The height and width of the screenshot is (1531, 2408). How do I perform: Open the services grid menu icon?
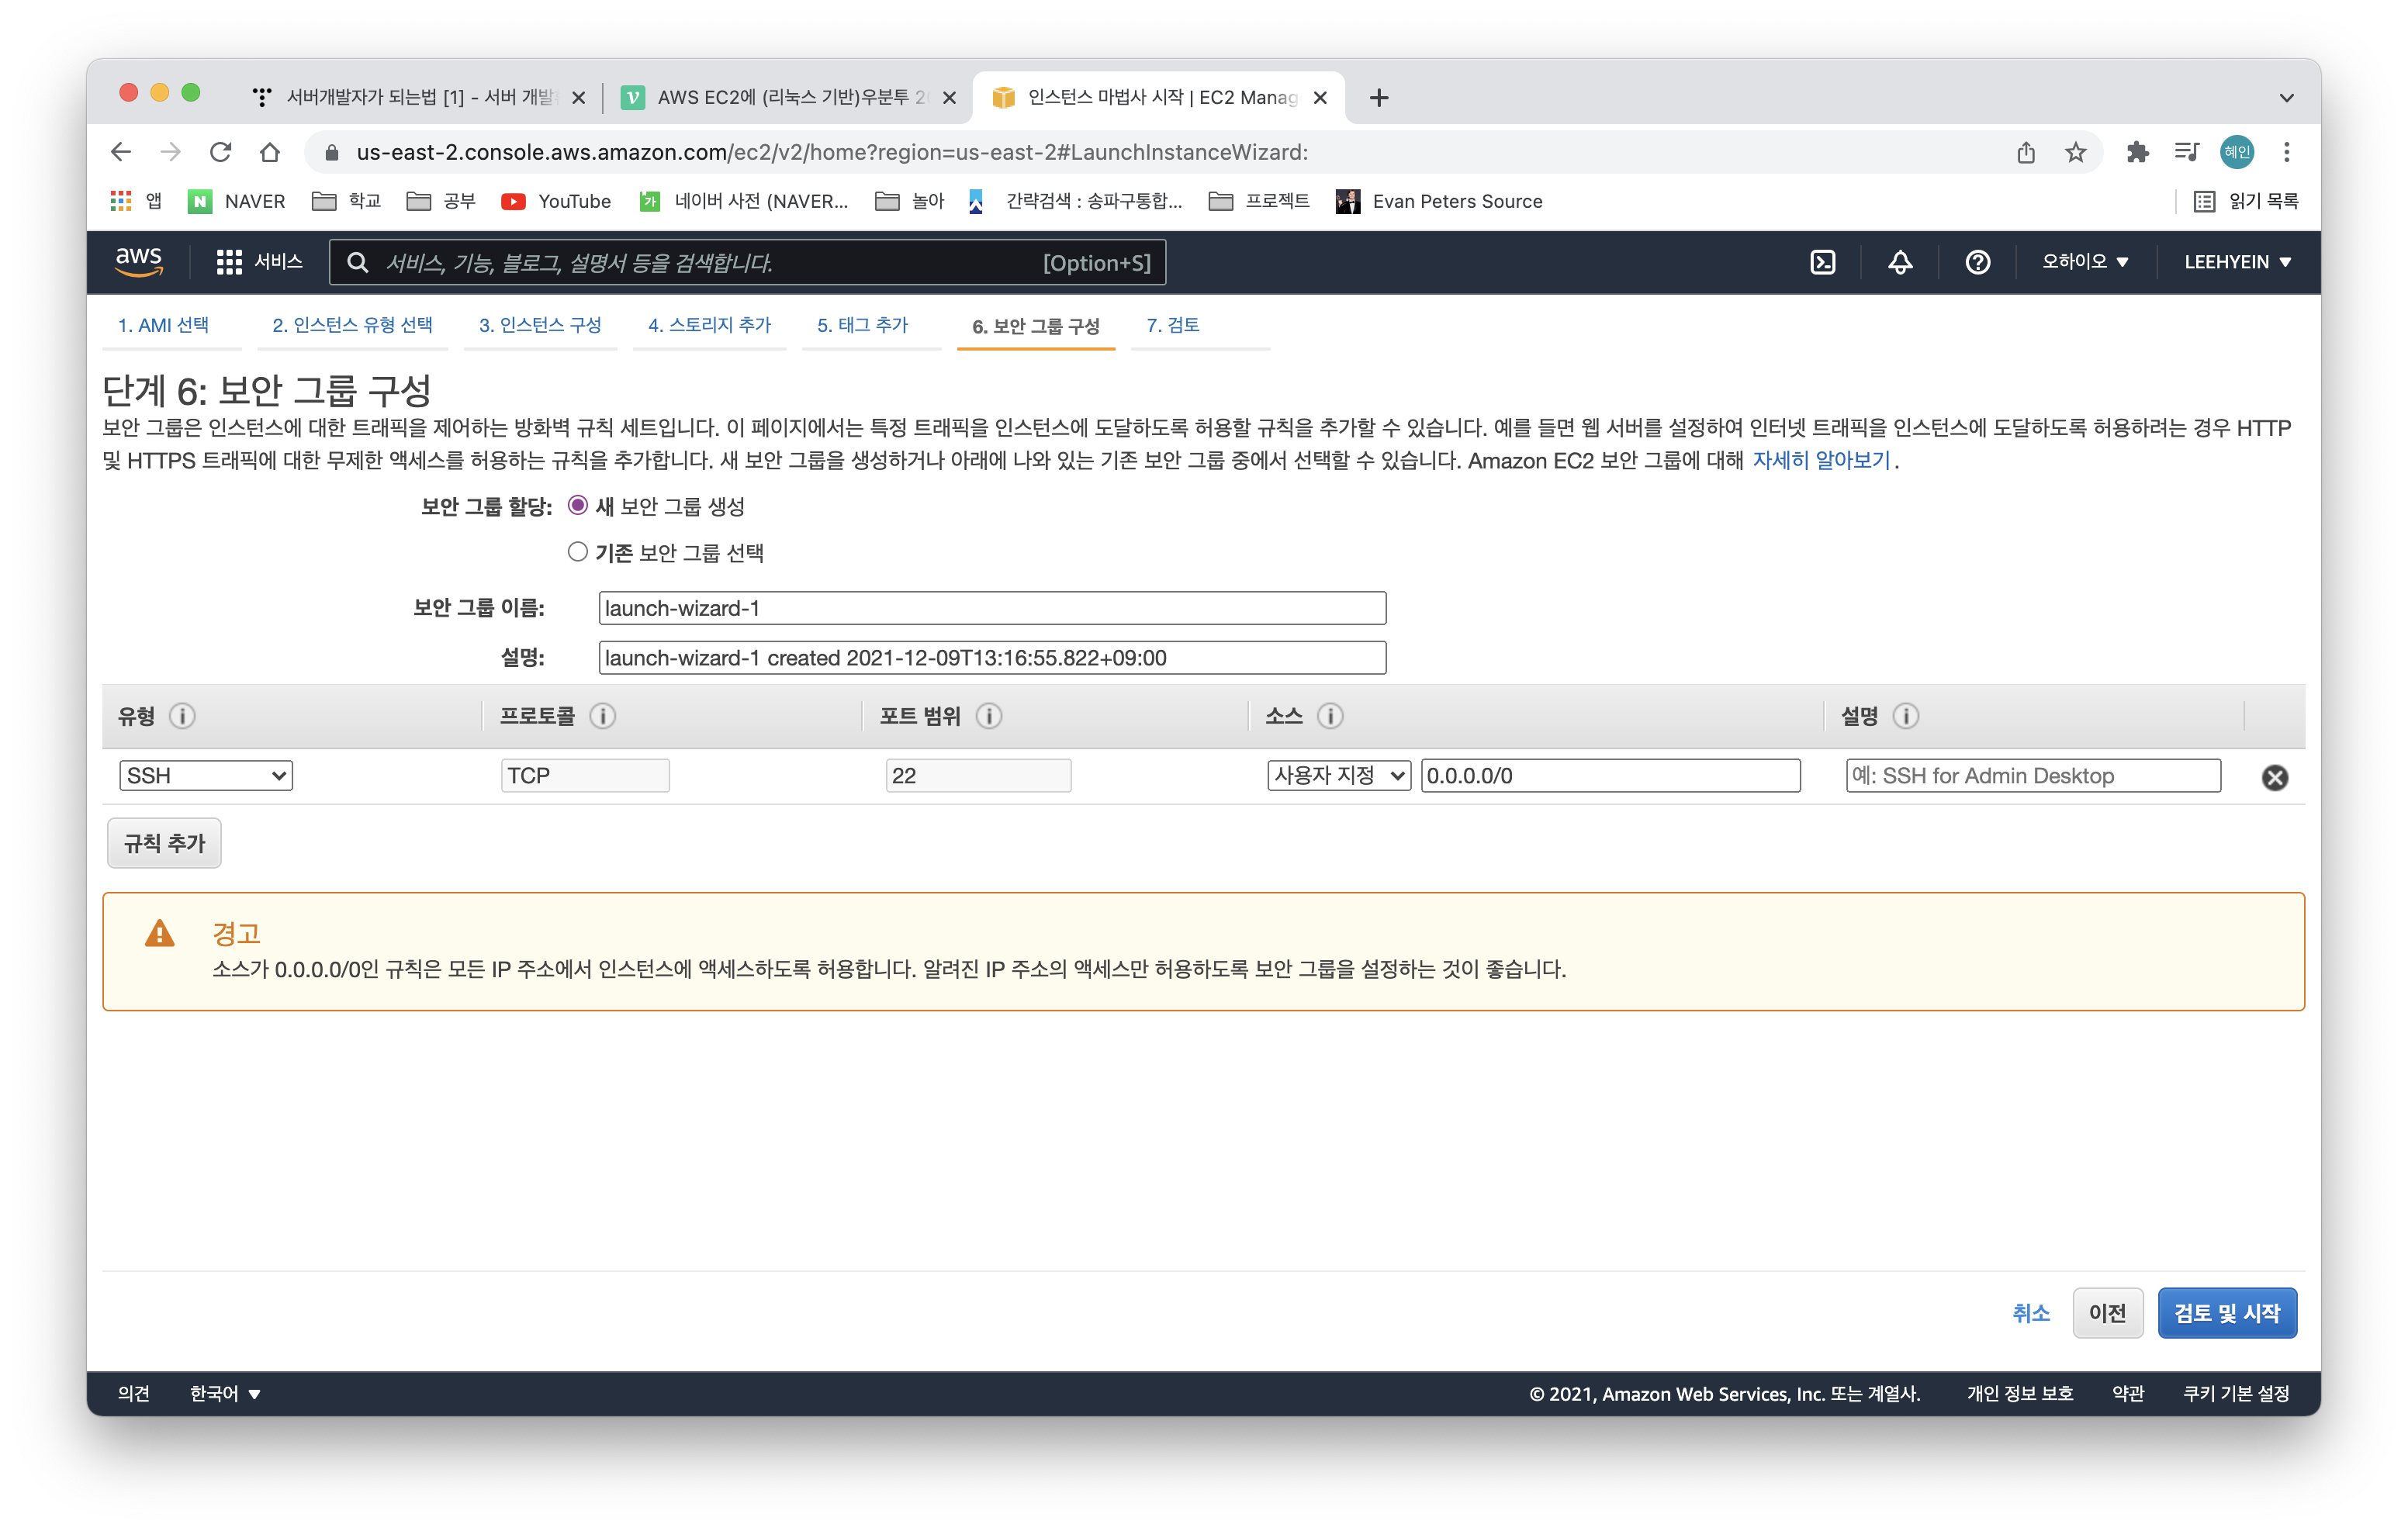229,262
